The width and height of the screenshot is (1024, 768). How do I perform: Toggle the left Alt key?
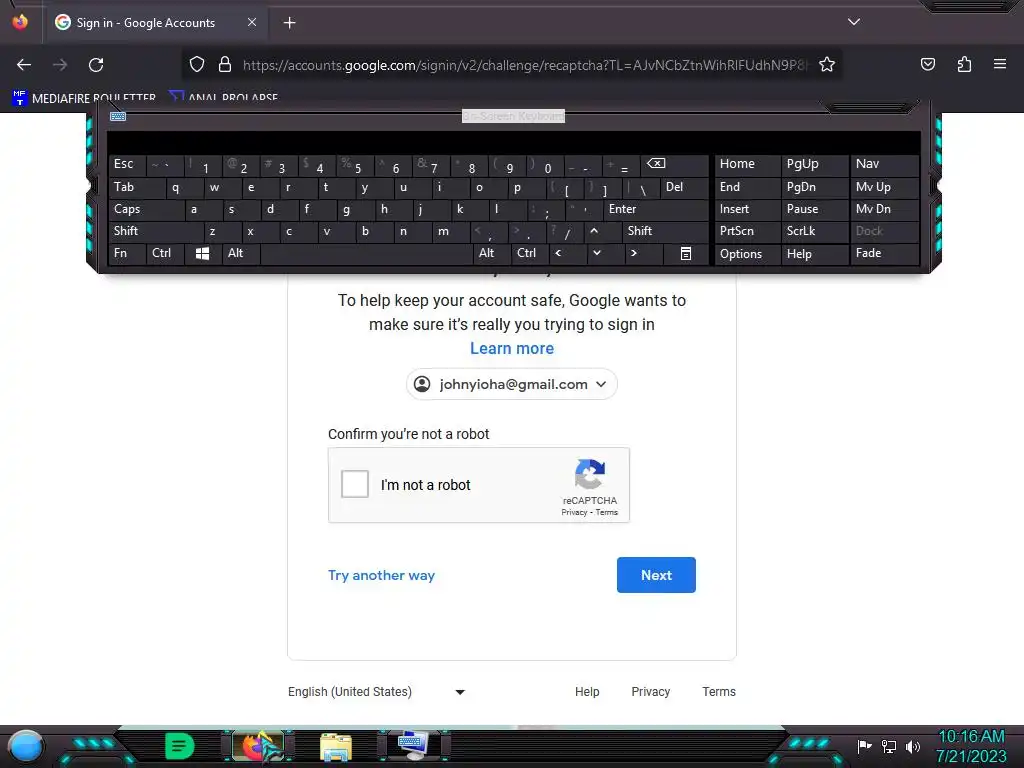click(x=241, y=253)
